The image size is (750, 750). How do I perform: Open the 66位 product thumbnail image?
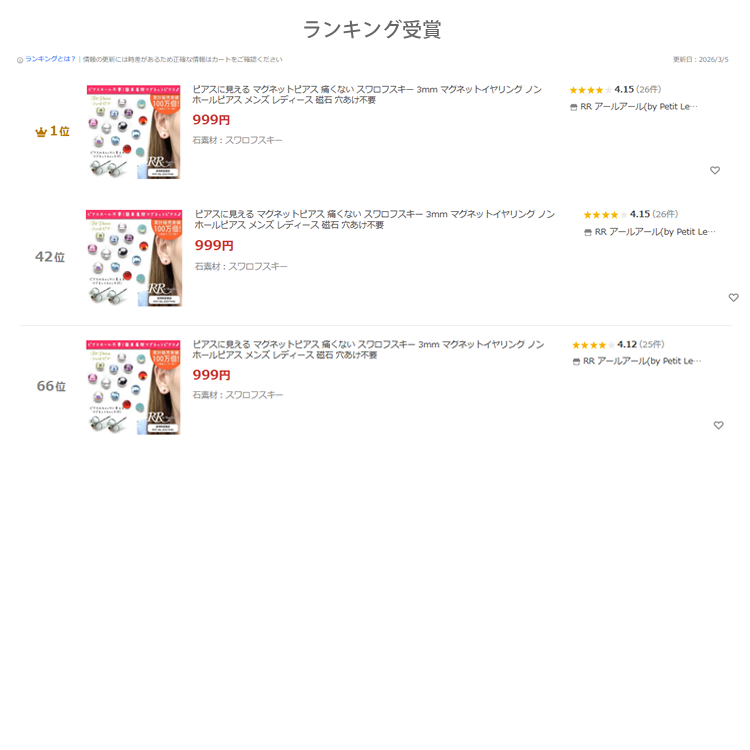click(133, 387)
